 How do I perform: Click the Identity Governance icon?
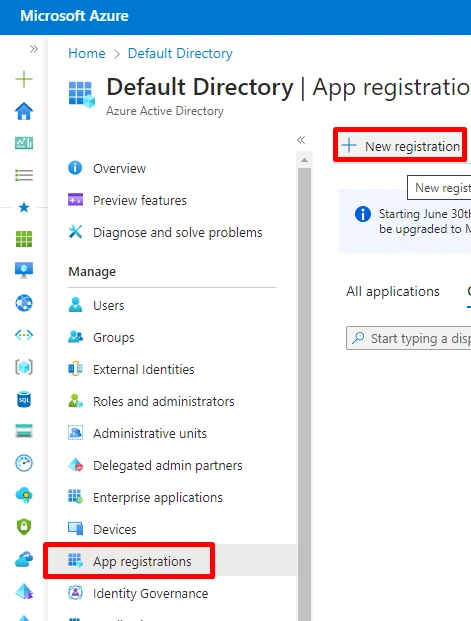tap(75, 593)
